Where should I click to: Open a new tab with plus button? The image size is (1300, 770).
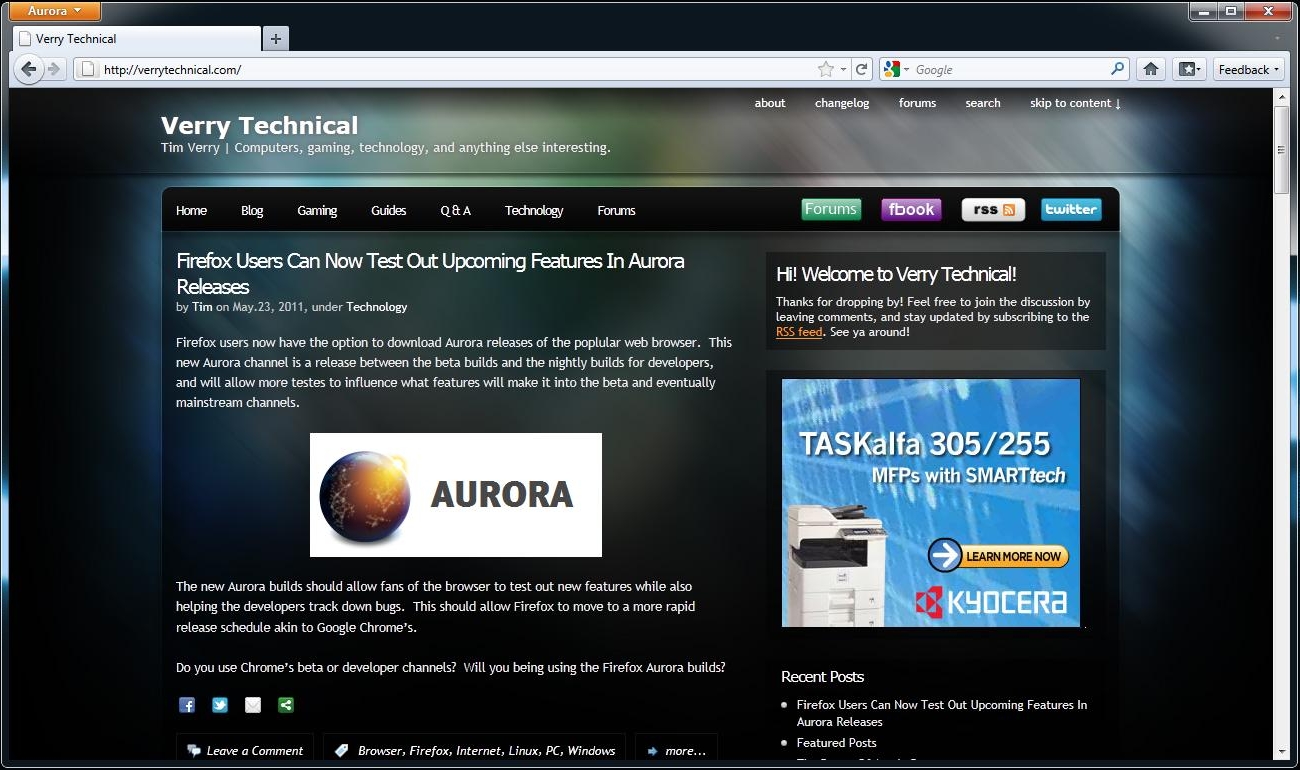tap(276, 39)
